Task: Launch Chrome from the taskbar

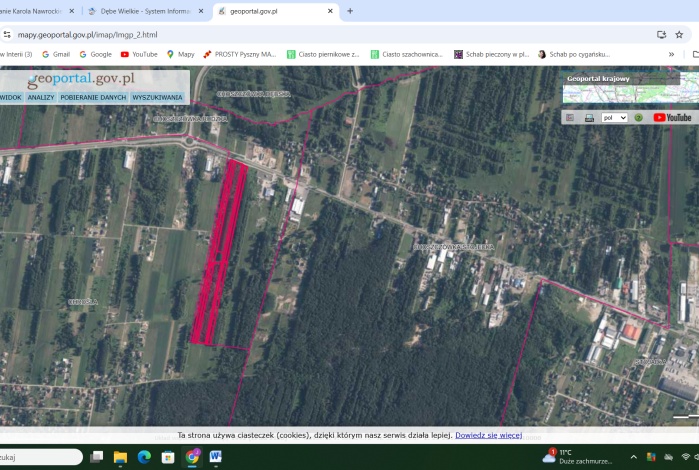Action: pos(192,457)
